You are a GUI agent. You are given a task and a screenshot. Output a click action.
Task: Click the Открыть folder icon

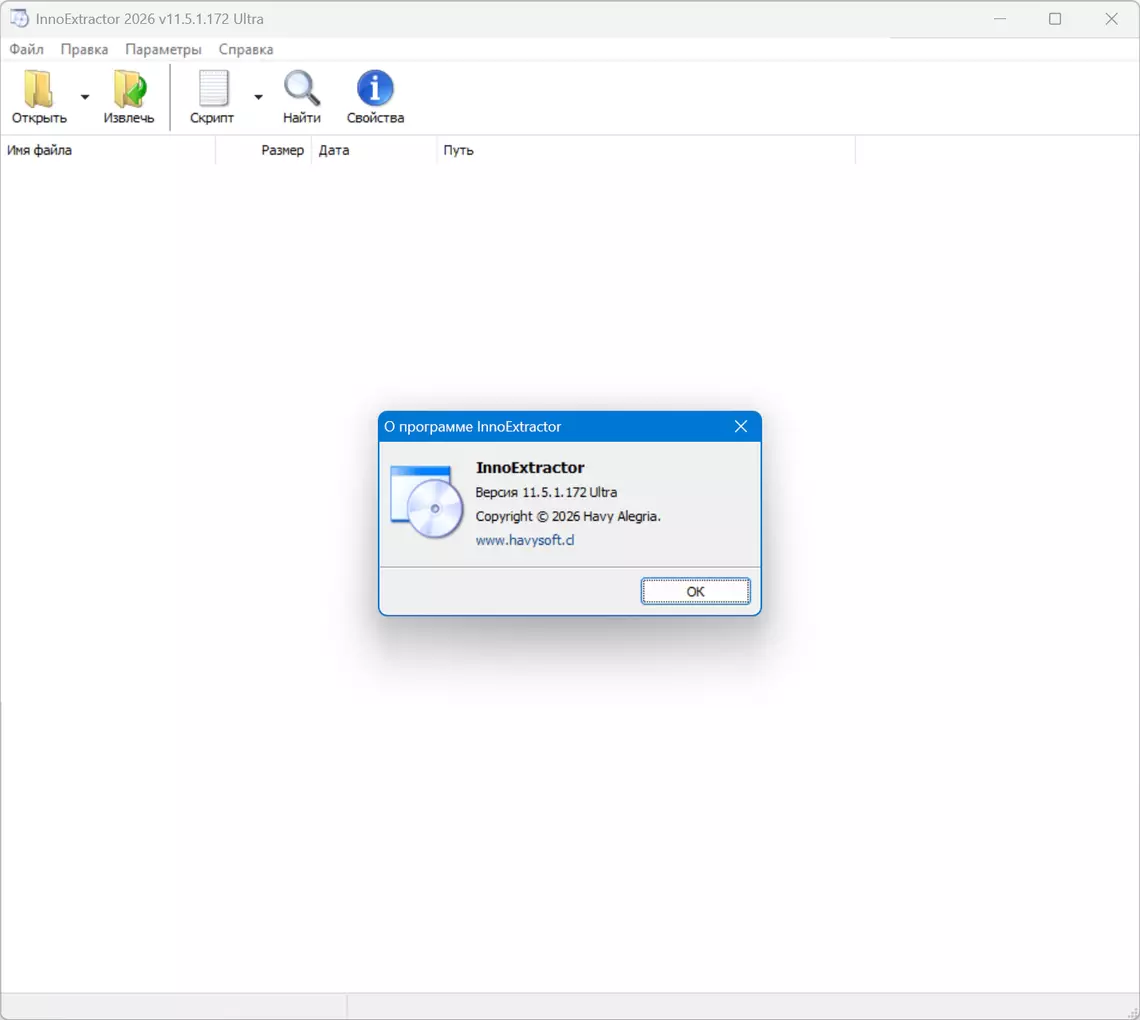point(39,89)
